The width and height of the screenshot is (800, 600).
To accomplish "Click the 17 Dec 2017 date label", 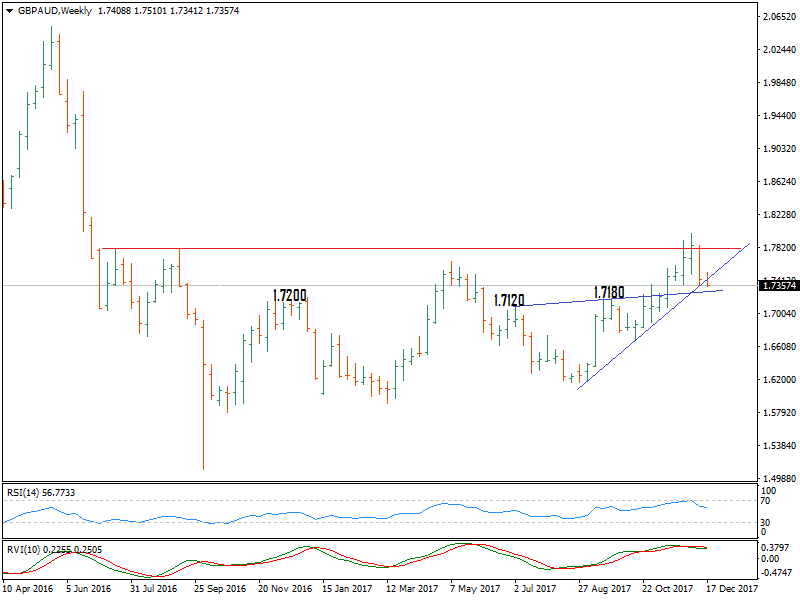I will tap(735, 589).
